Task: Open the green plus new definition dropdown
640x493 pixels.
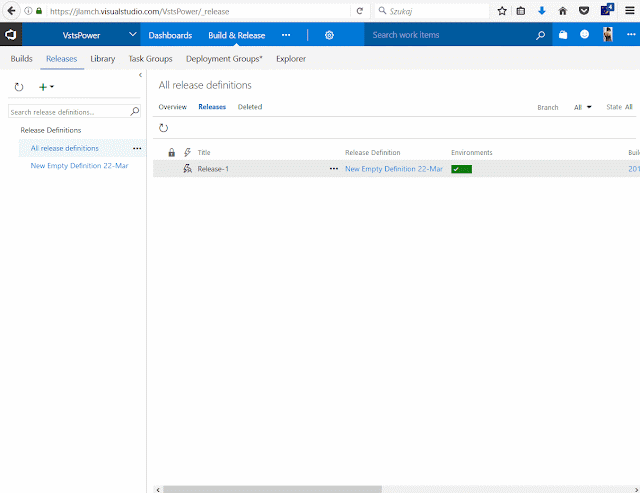Action: (x=46, y=87)
